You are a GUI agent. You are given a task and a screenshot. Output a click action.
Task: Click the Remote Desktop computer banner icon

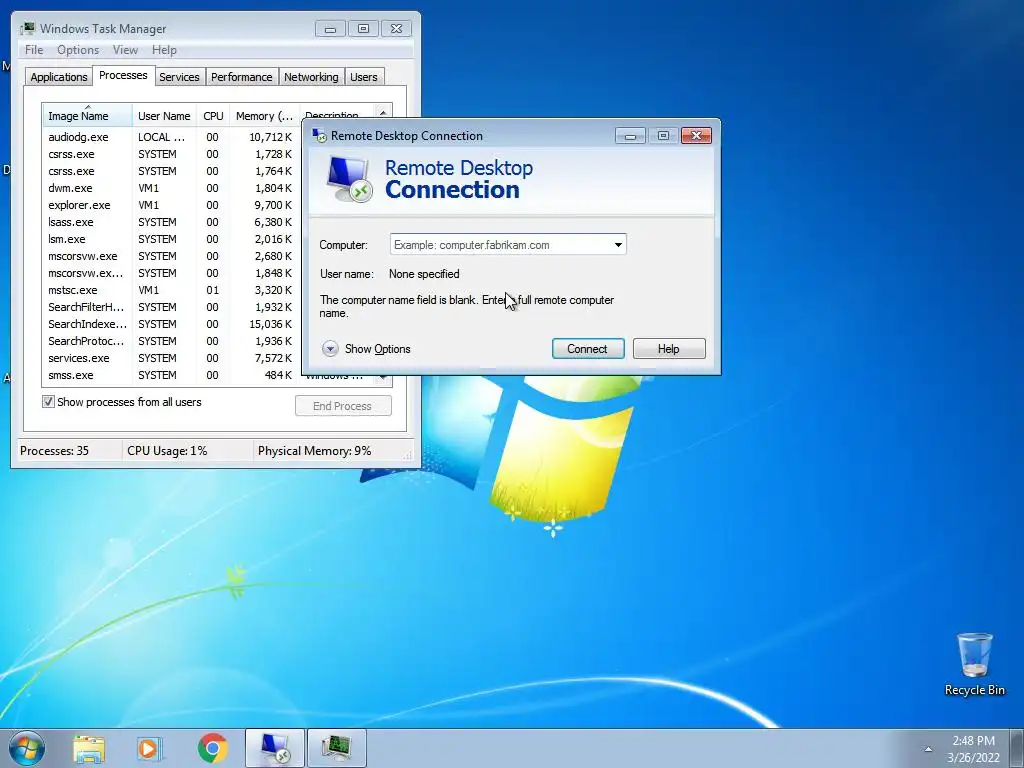point(349,179)
